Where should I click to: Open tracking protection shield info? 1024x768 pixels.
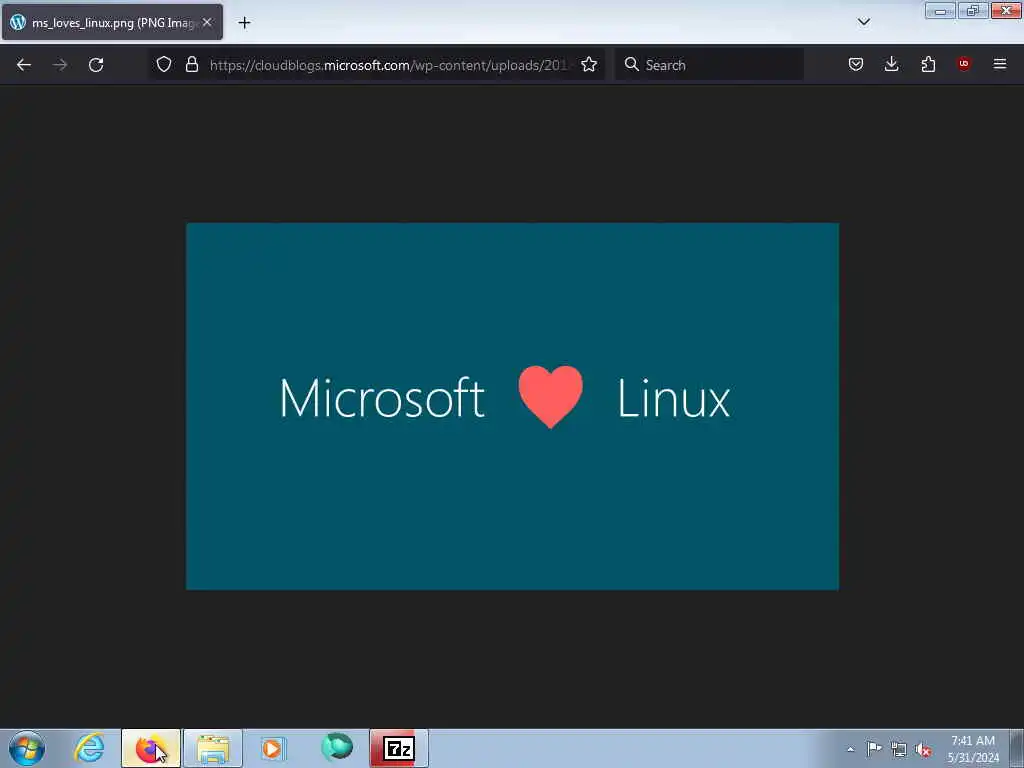click(x=164, y=64)
